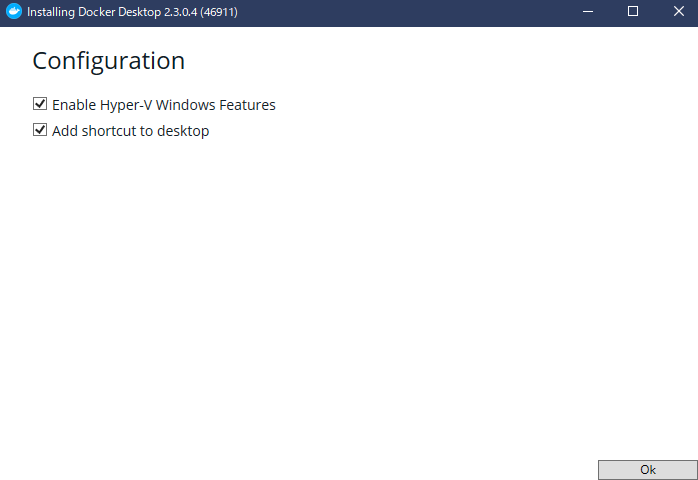
Task: Select the square maximize icon in title bar
Action: tap(633, 12)
